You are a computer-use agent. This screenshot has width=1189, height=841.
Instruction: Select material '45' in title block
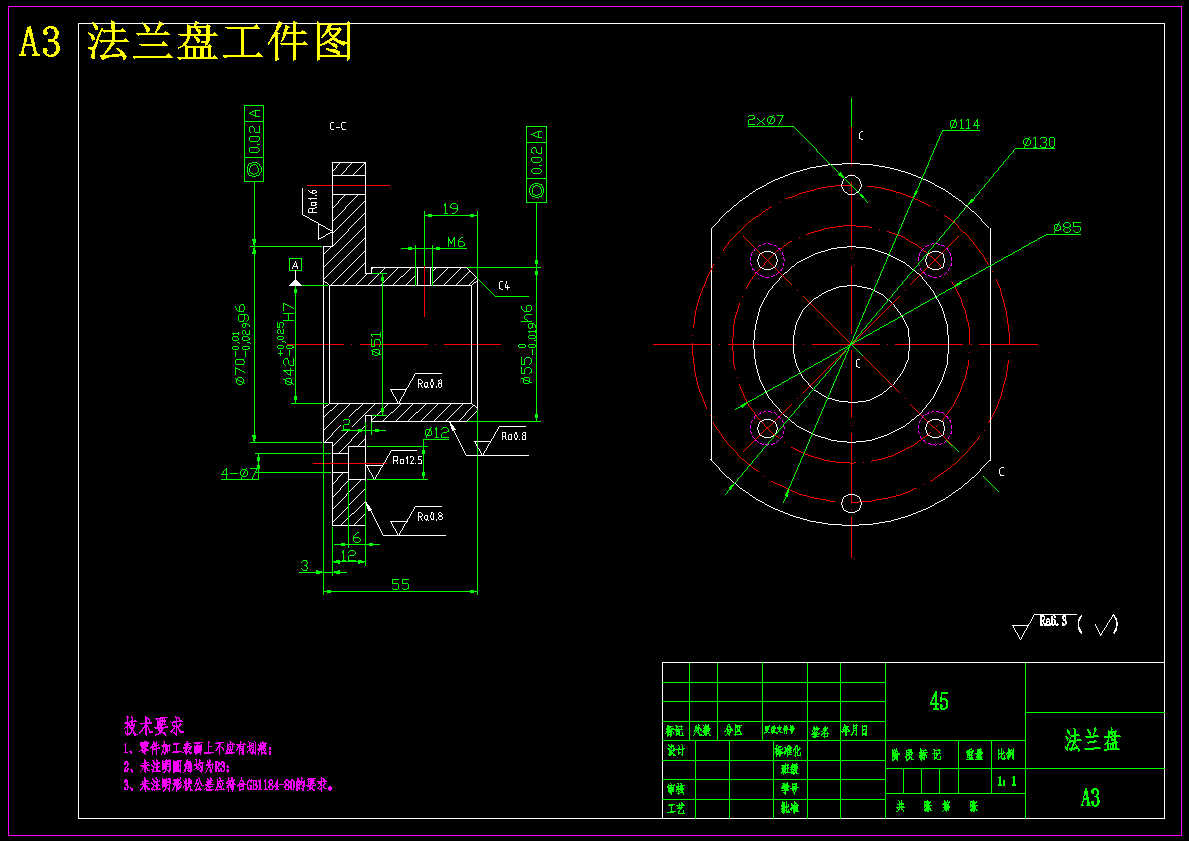[939, 701]
